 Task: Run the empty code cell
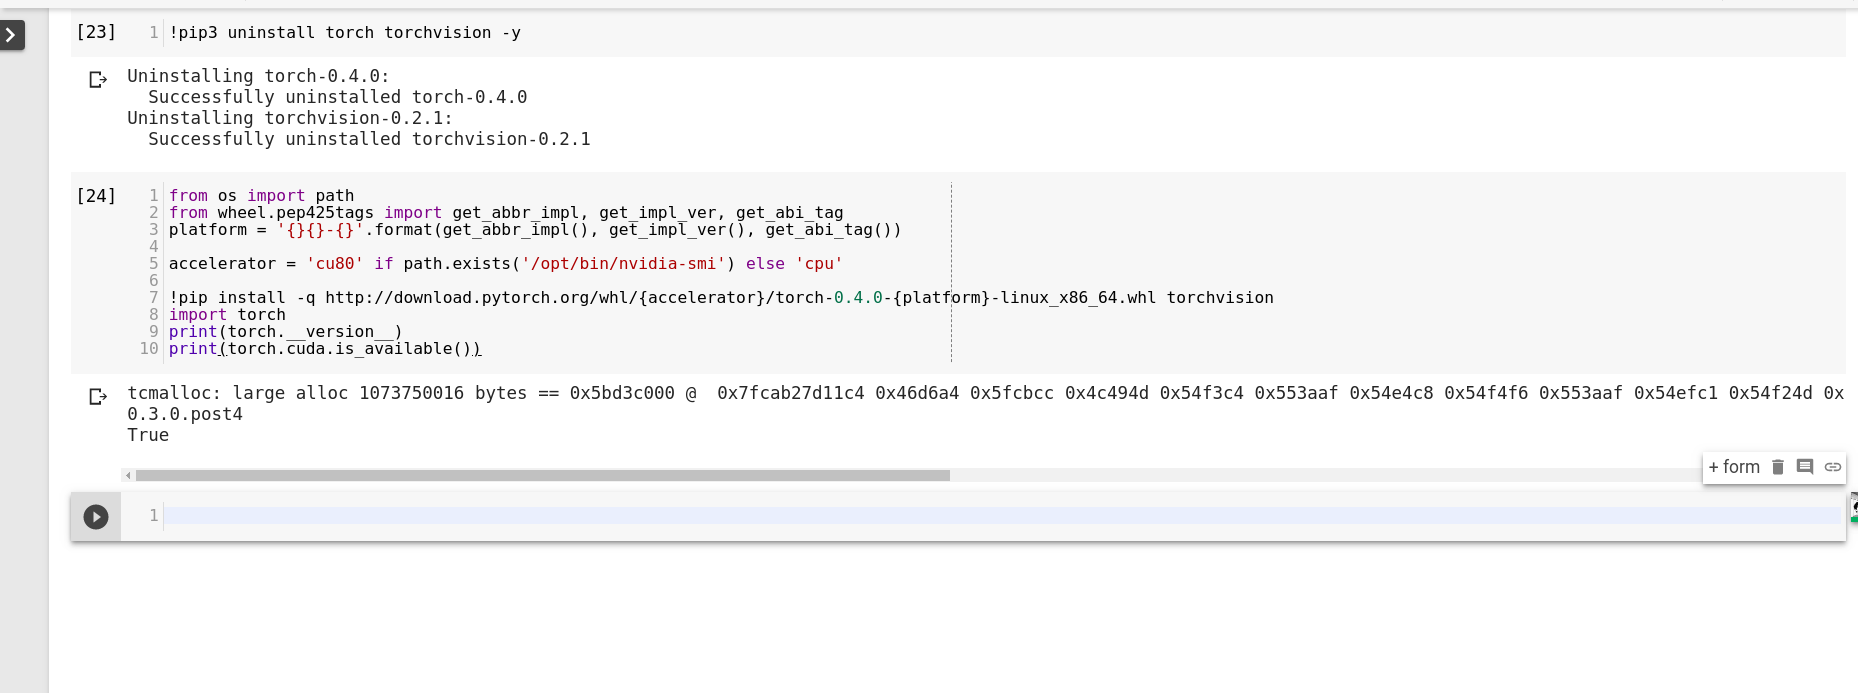(x=96, y=517)
